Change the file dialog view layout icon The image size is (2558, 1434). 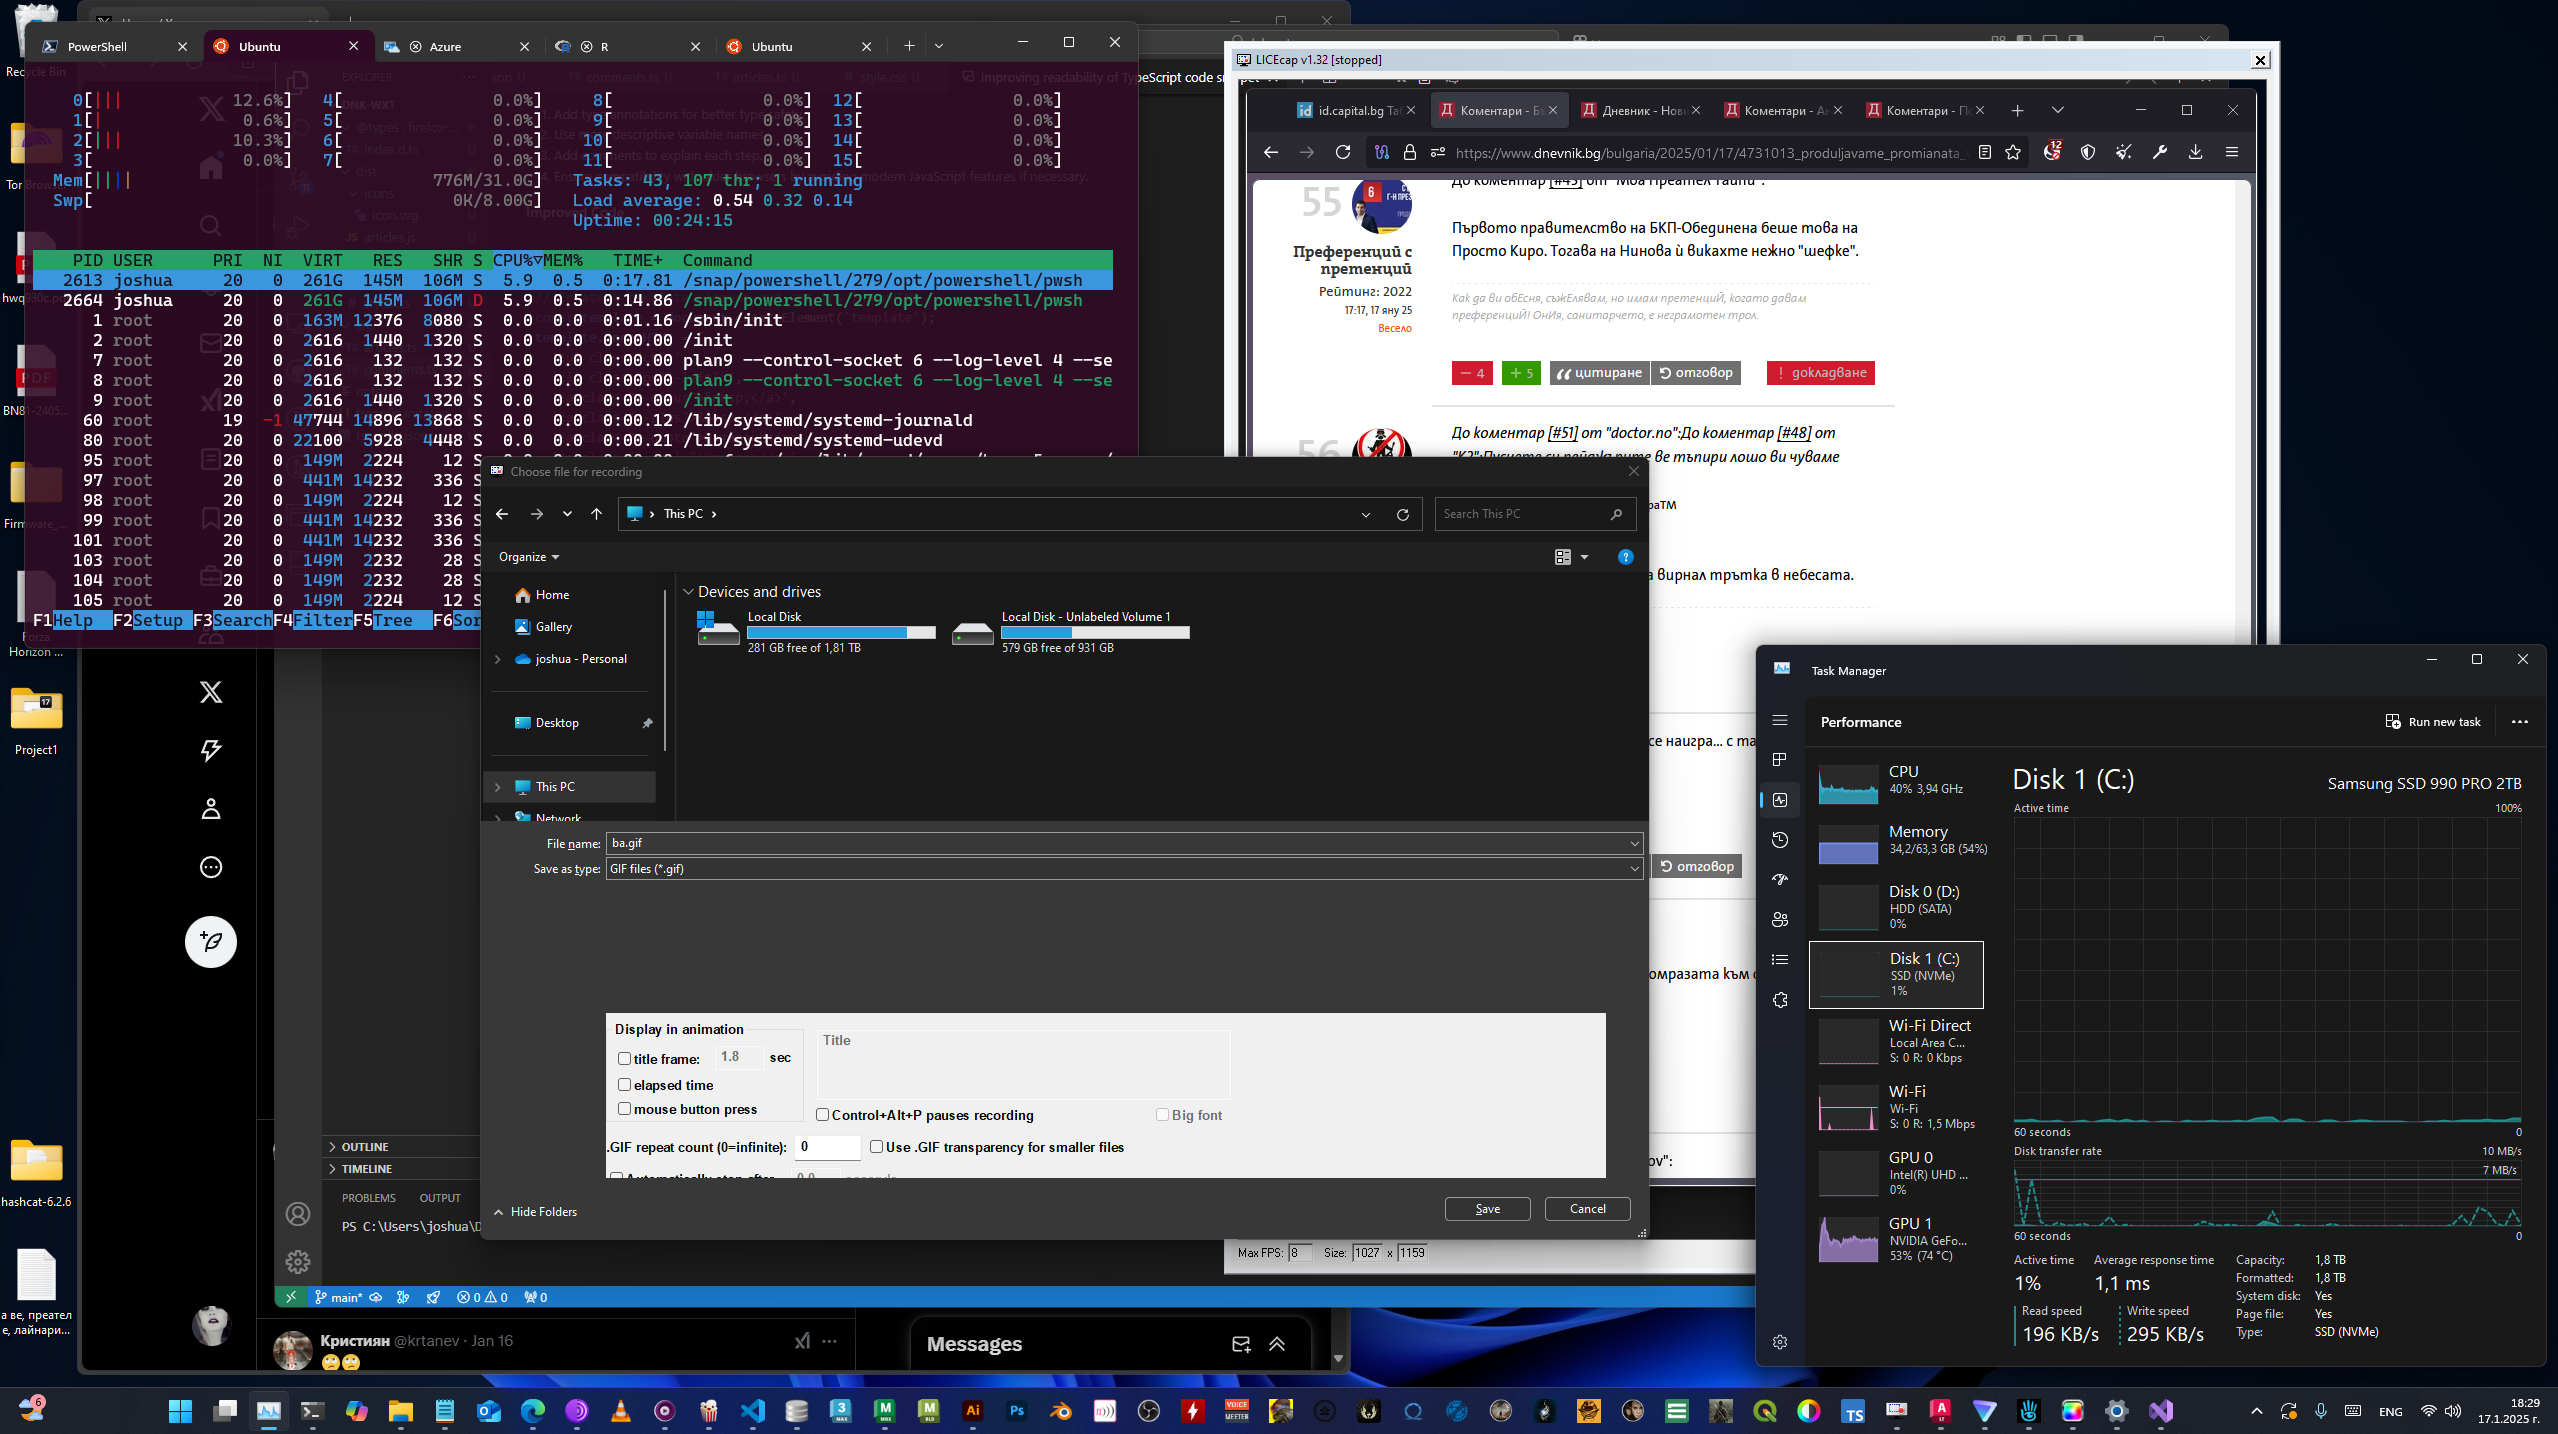[x=1563, y=557]
